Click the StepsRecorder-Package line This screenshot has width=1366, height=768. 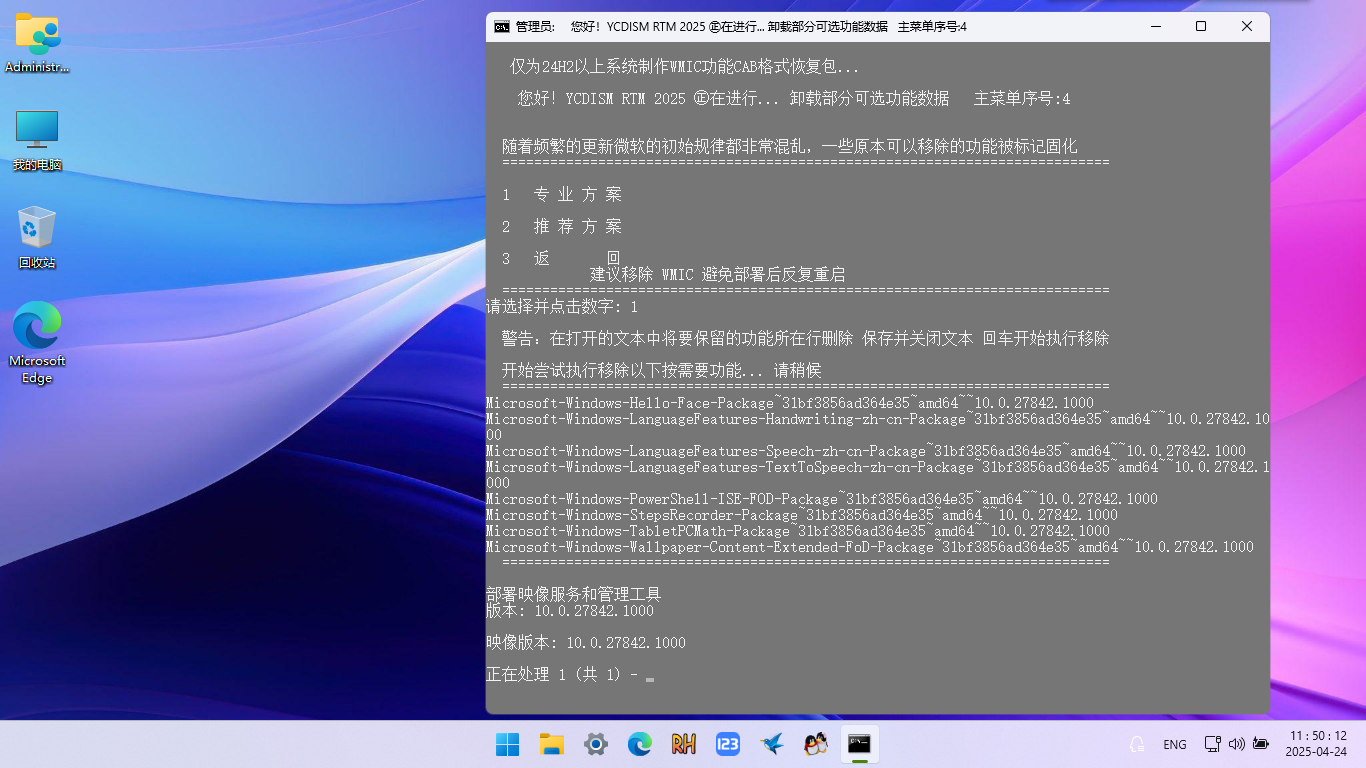point(802,515)
